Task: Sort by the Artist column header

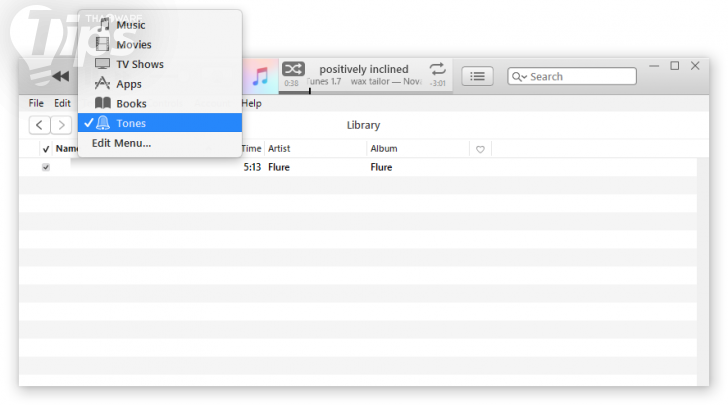Action: coord(279,149)
